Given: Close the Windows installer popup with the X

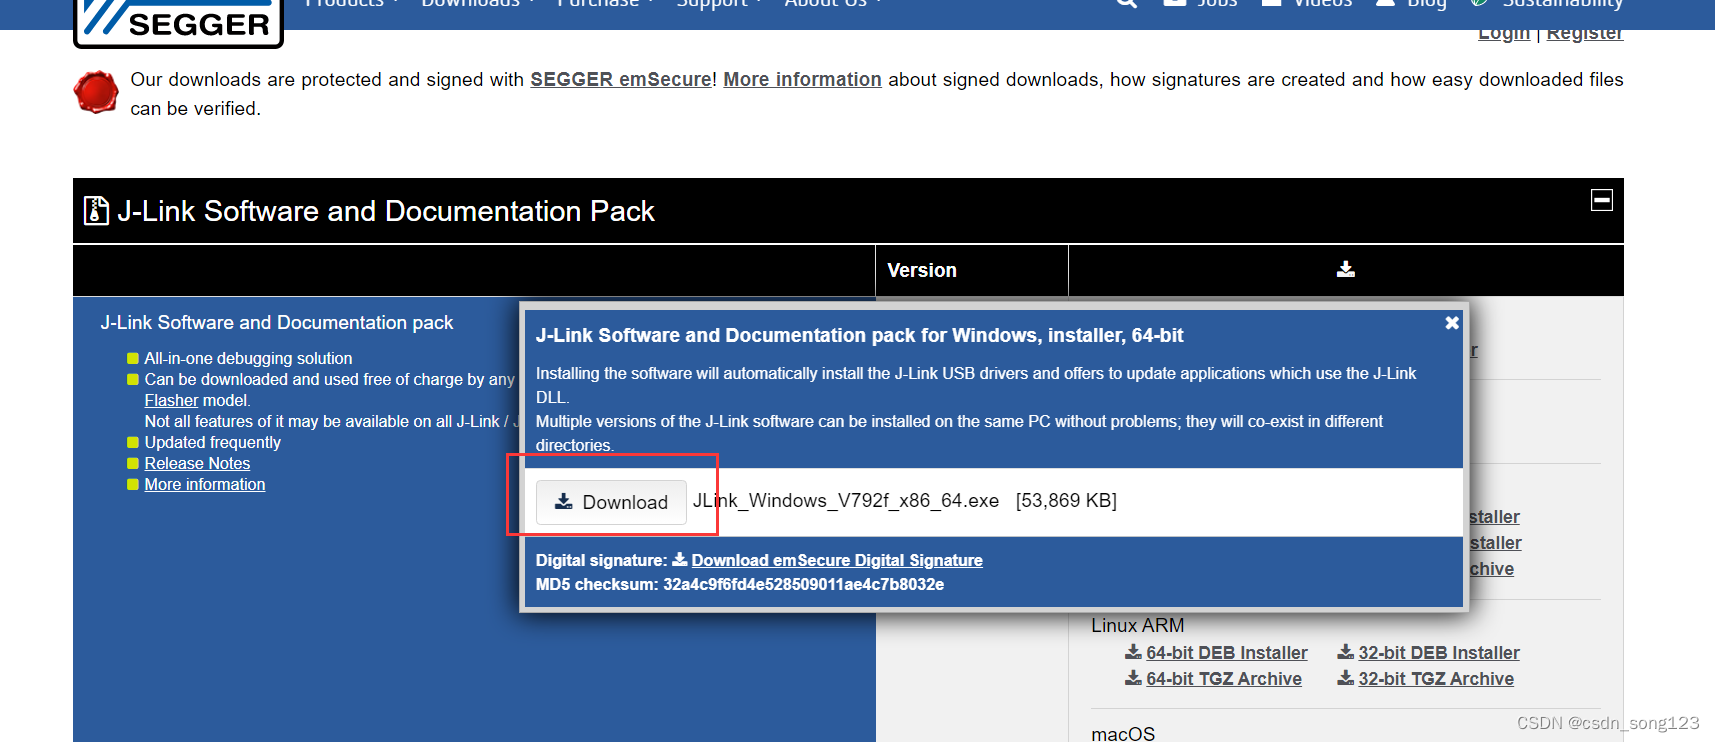Looking at the screenshot, I should [1452, 323].
